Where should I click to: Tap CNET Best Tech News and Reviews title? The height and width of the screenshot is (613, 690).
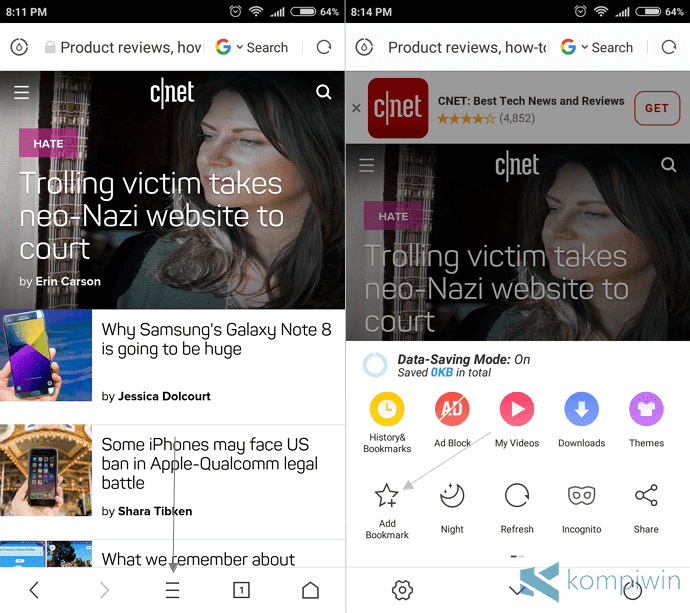[531, 101]
